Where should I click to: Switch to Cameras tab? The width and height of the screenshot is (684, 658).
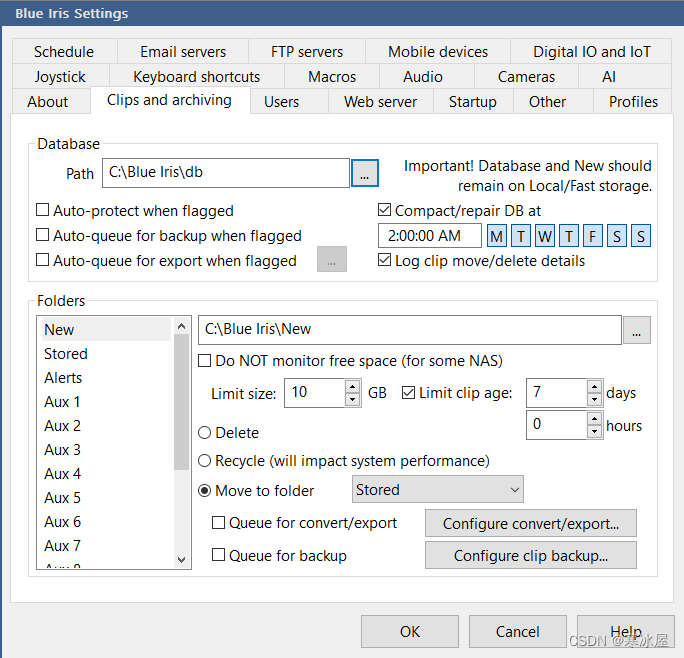click(x=526, y=76)
